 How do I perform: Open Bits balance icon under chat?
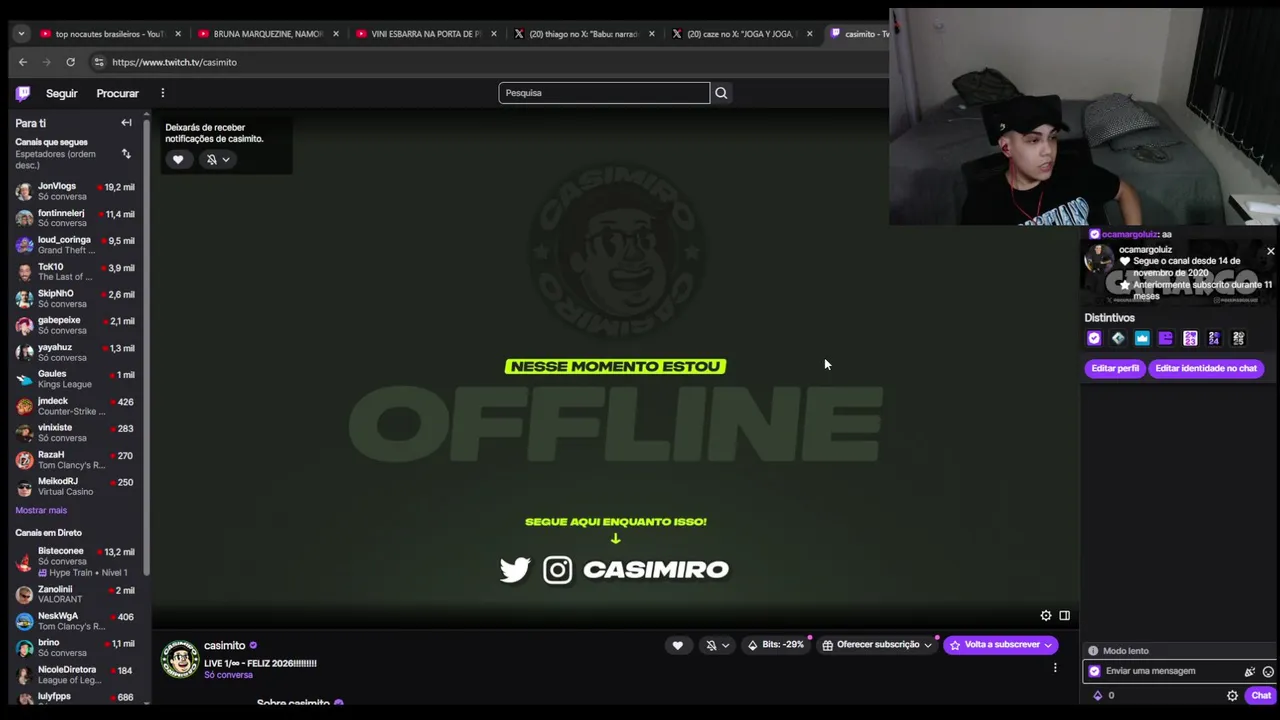[1098, 696]
